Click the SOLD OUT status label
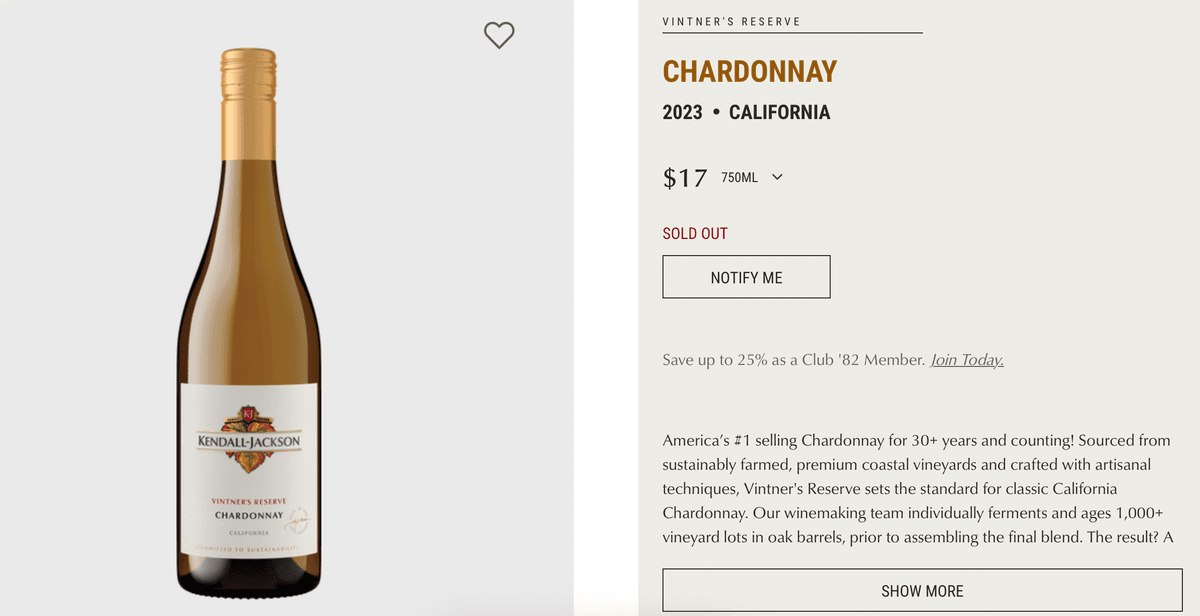Viewport: 1200px width, 616px height. [x=695, y=232]
